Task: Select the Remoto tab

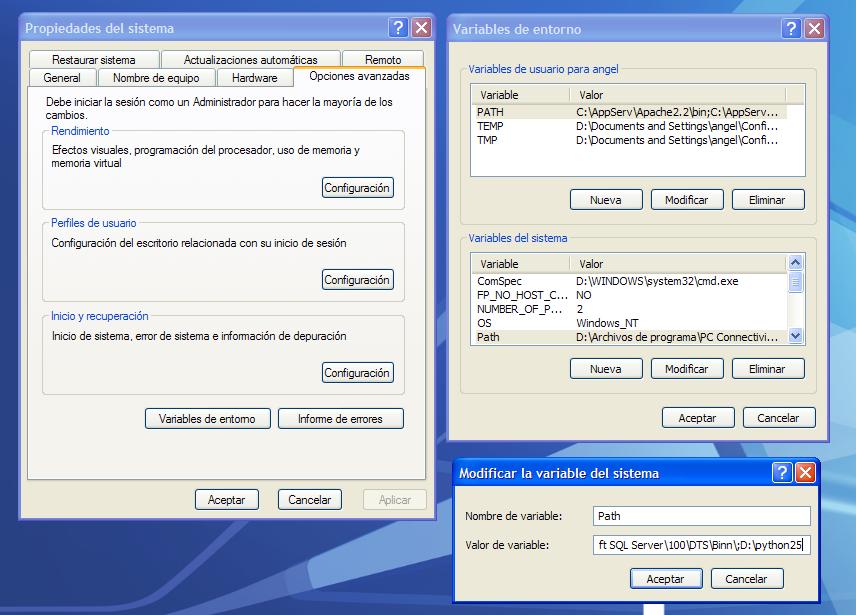Action: pyautogui.click(x=383, y=59)
